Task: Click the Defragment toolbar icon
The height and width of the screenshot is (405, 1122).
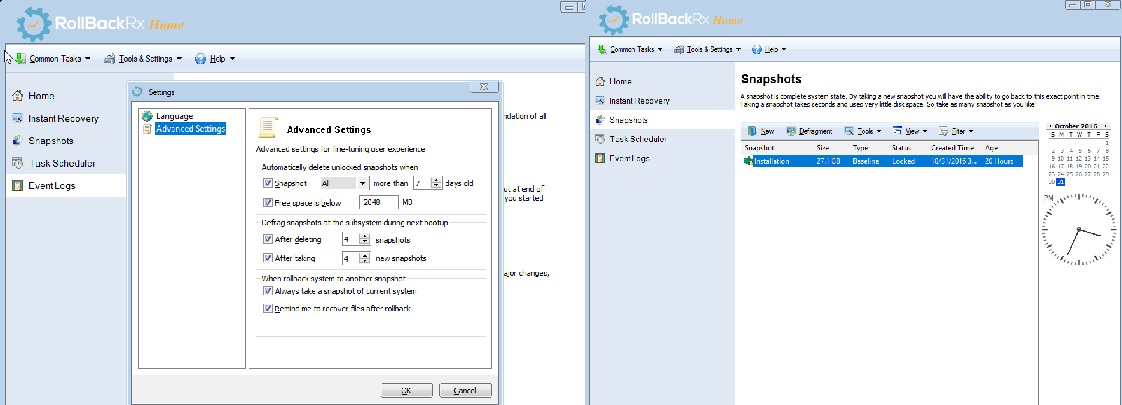Action: [791, 131]
